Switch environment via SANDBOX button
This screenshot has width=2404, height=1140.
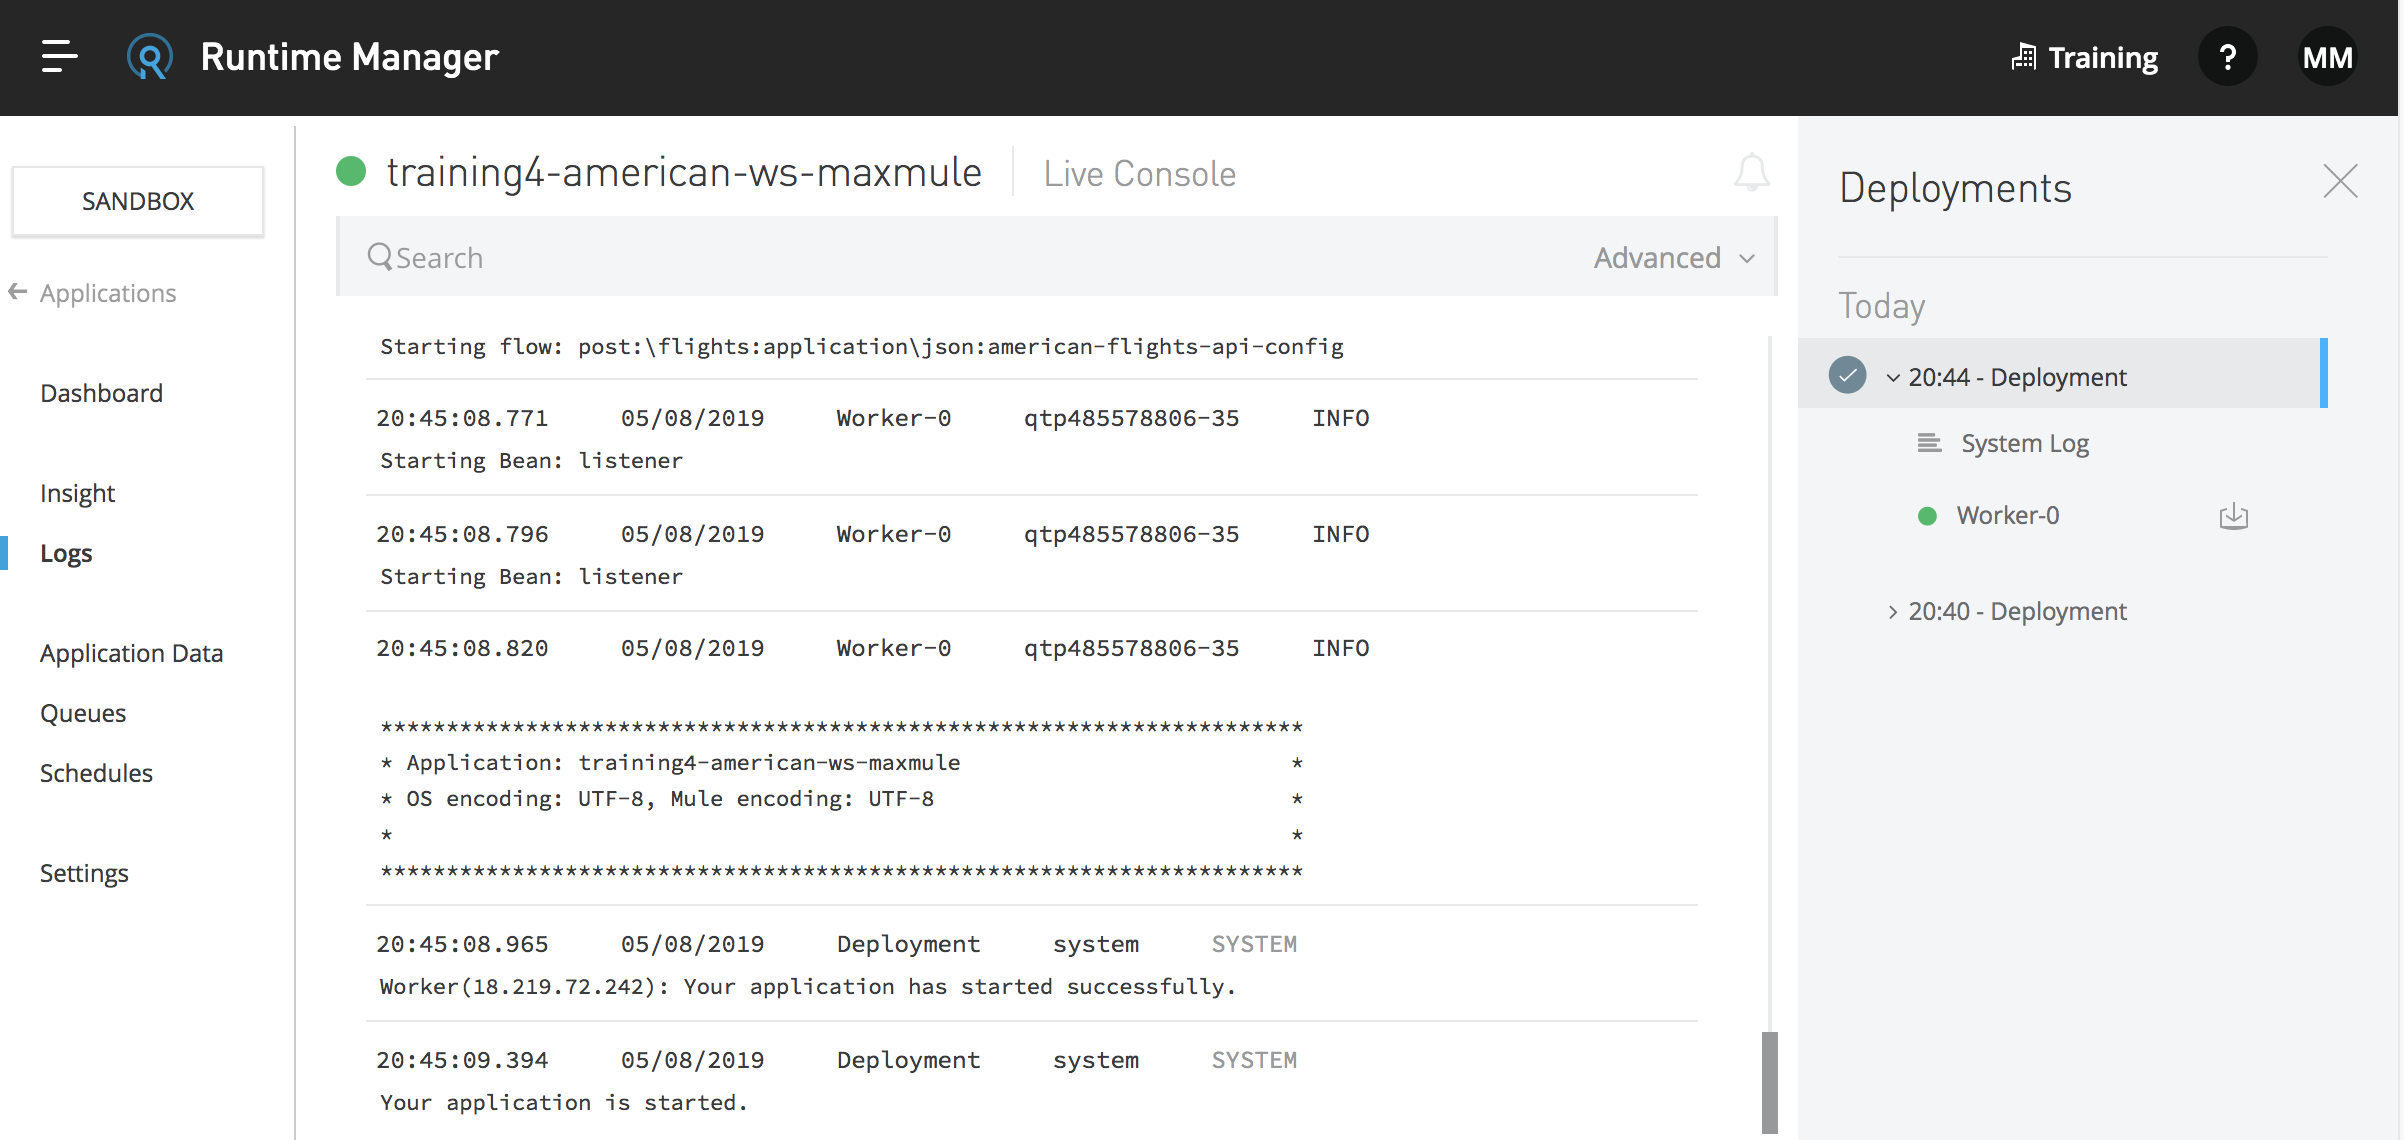(x=138, y=201)
